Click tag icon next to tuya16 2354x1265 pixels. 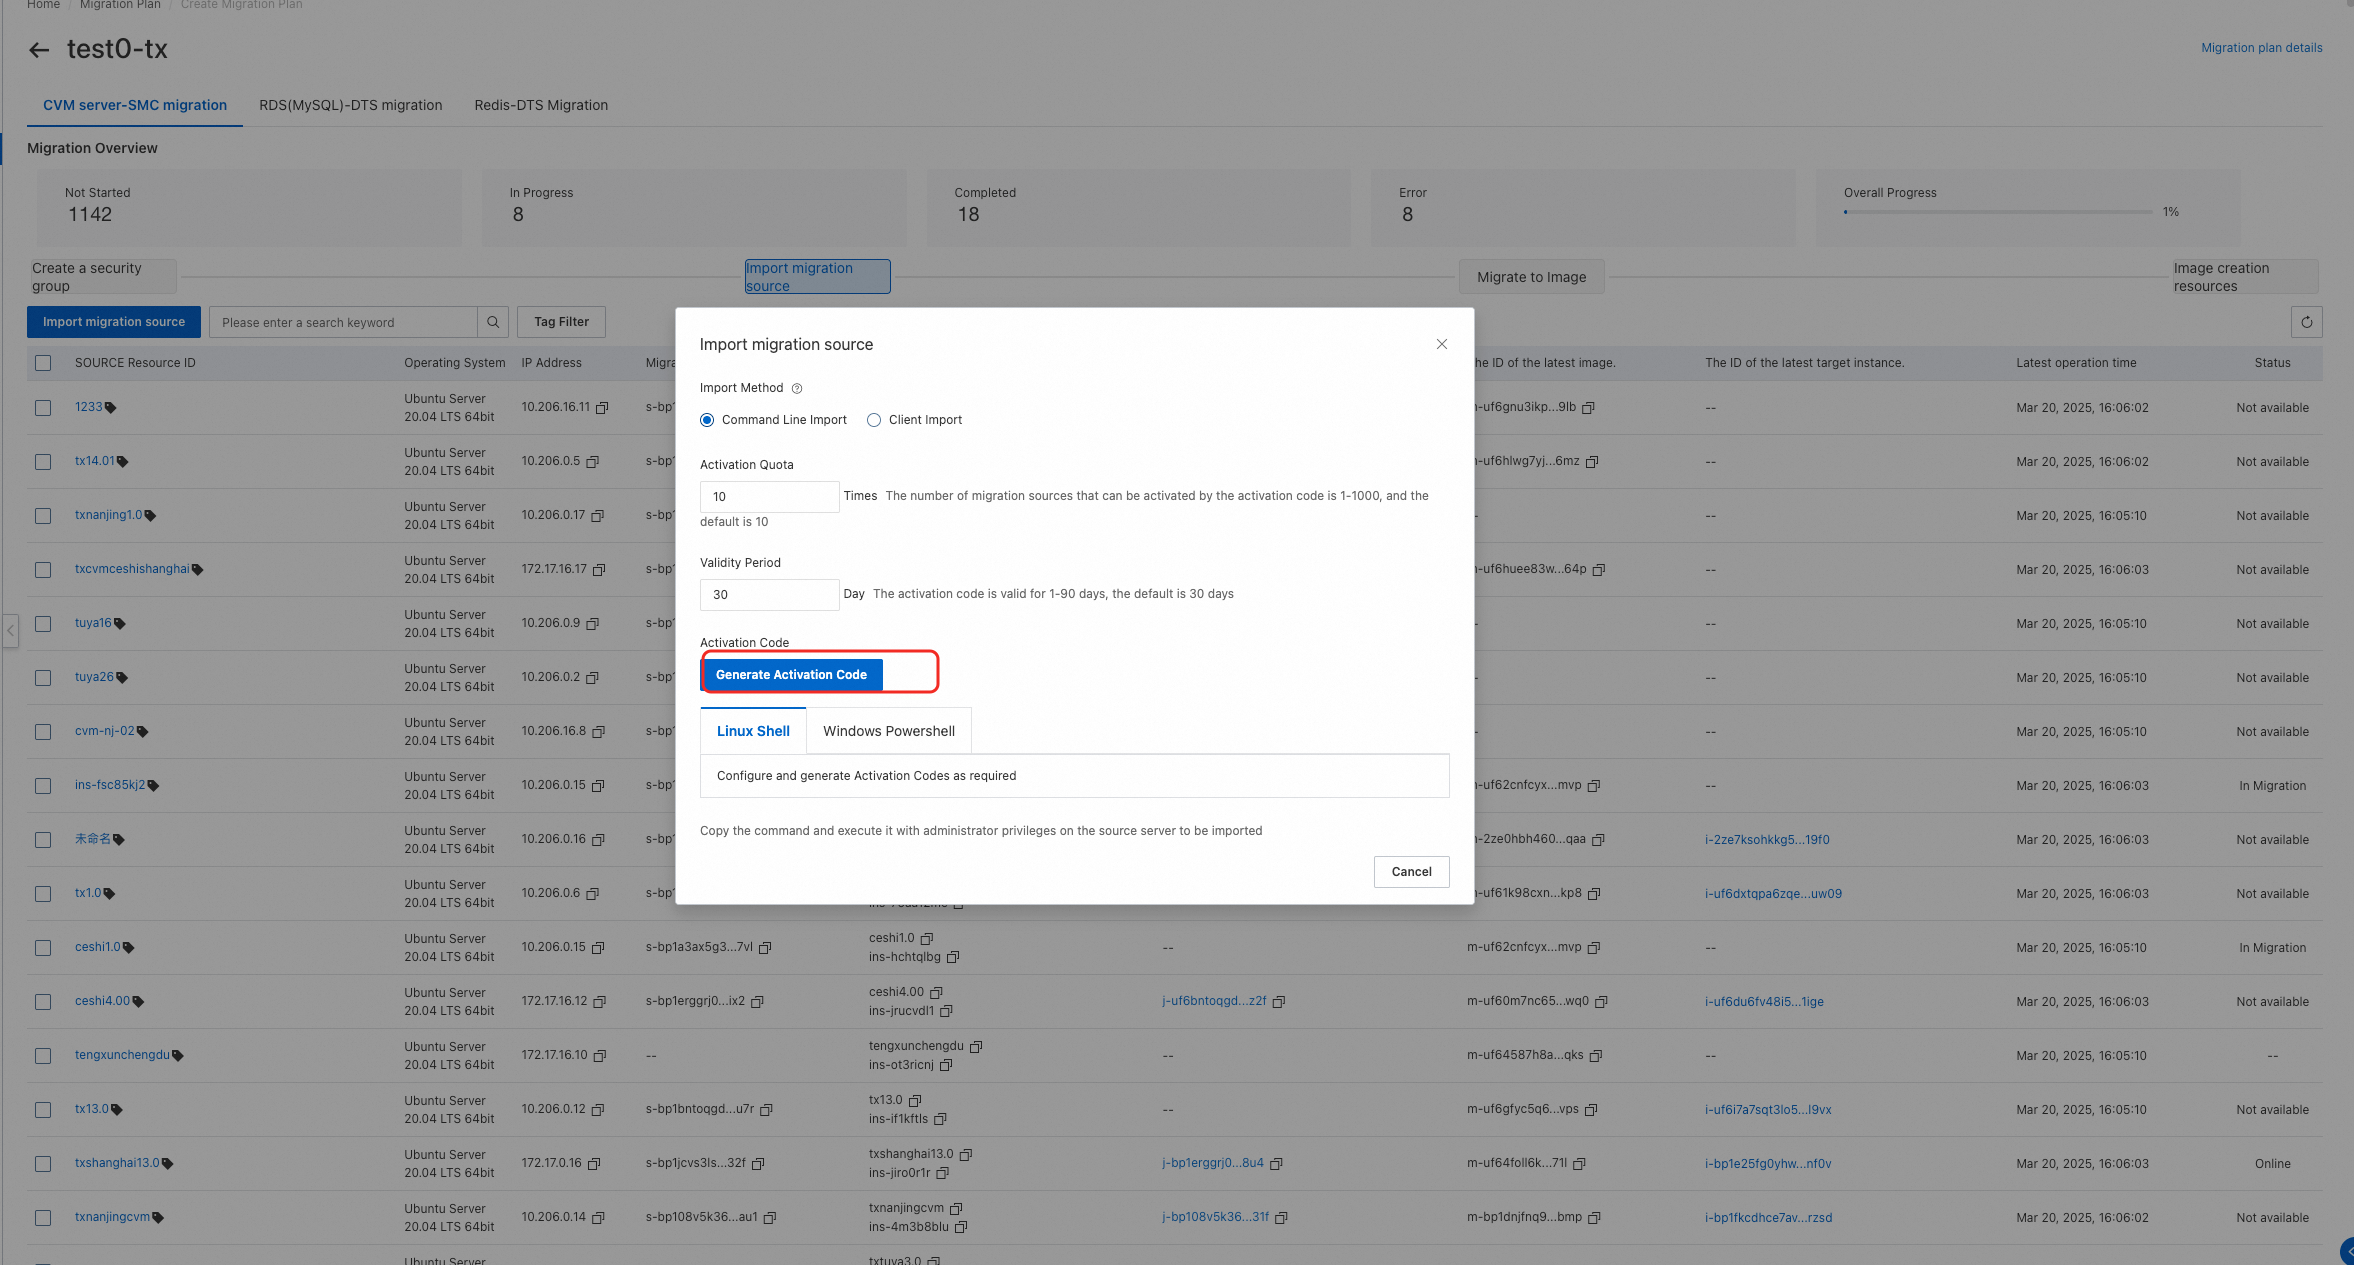coord(120,624)
